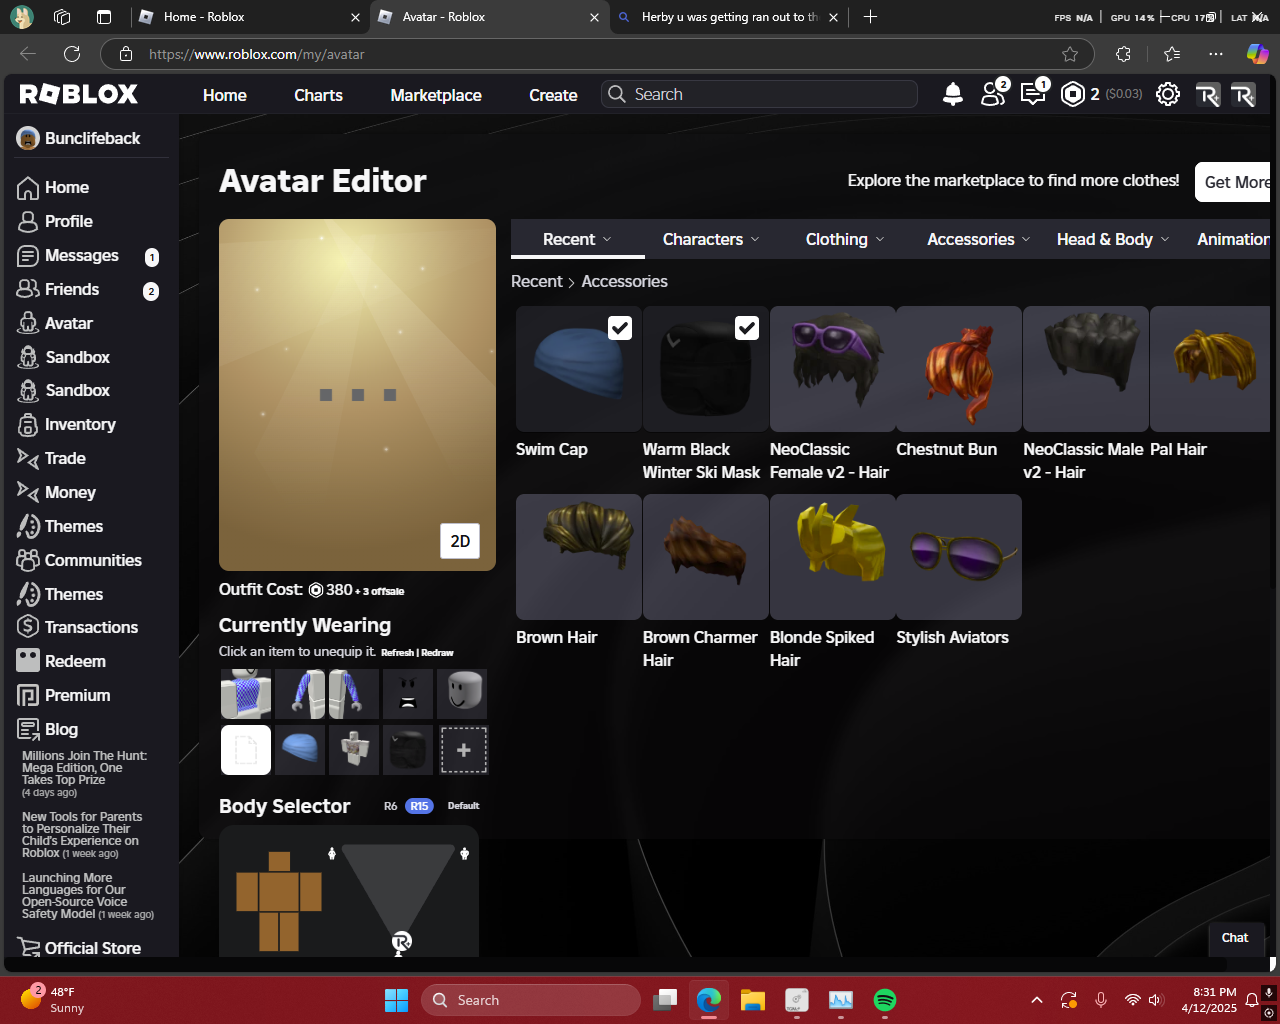
Task: Select the Blonde Spiked Hair thumbnail
Action: tap(832, 557)
